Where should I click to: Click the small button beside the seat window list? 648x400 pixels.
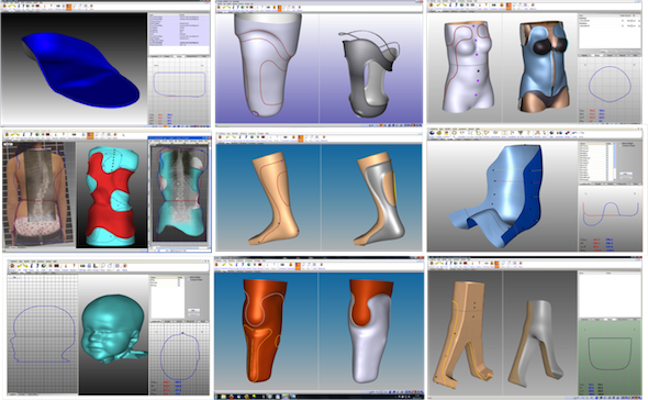tap(626, 174)
